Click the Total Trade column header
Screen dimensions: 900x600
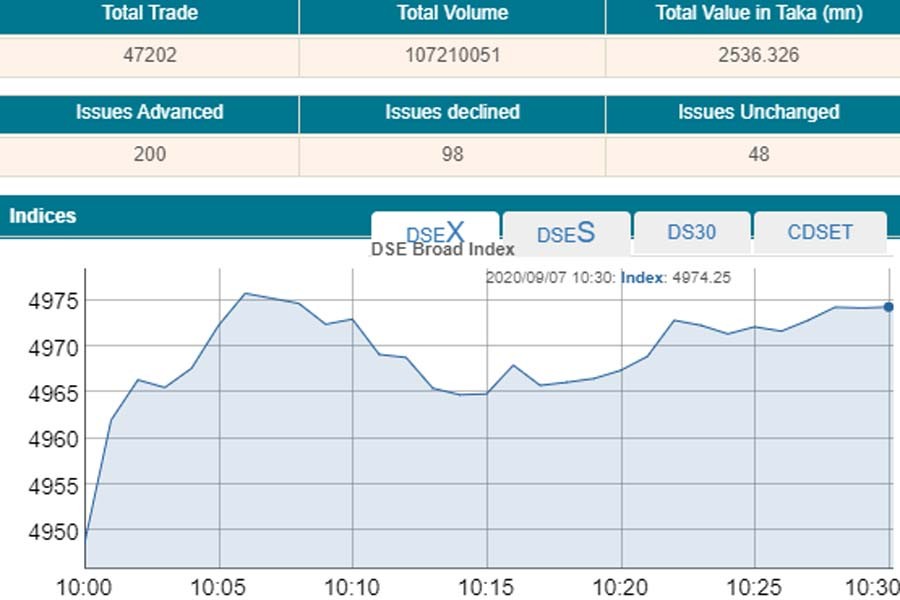pos(150,14)
